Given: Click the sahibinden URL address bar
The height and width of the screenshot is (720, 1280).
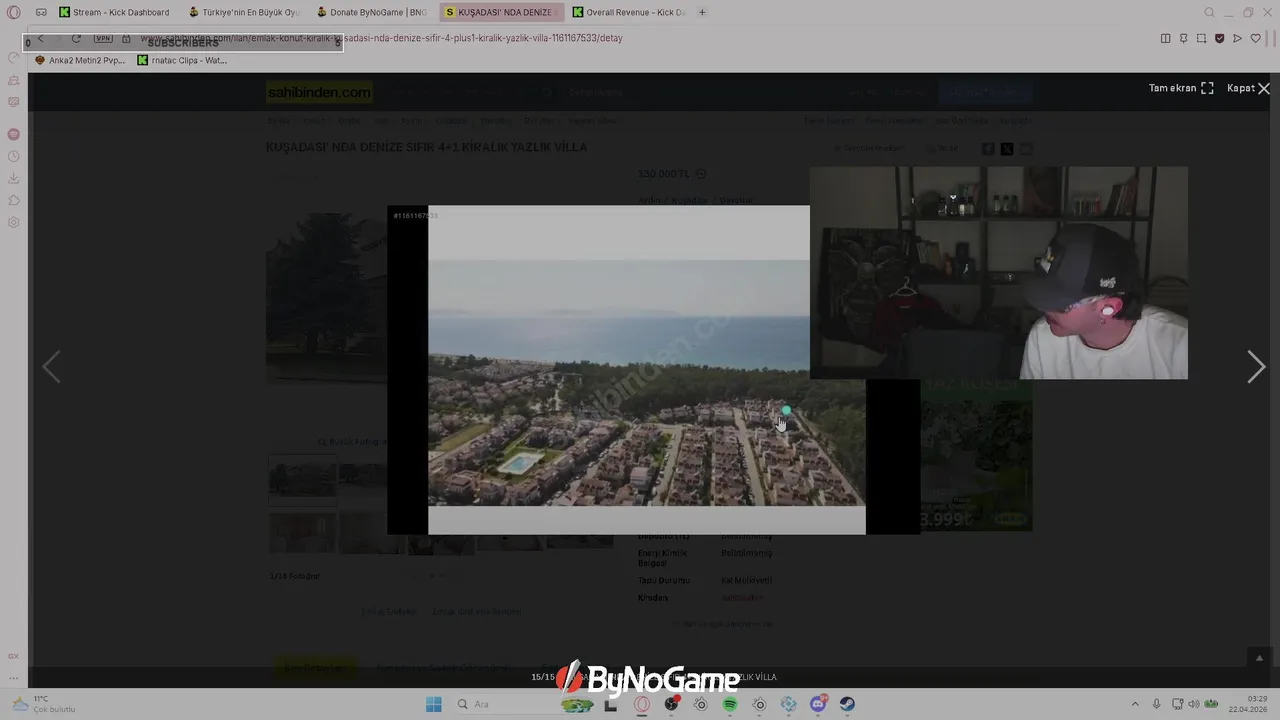Looking at the screenshot, I should (x=380, y=38).
